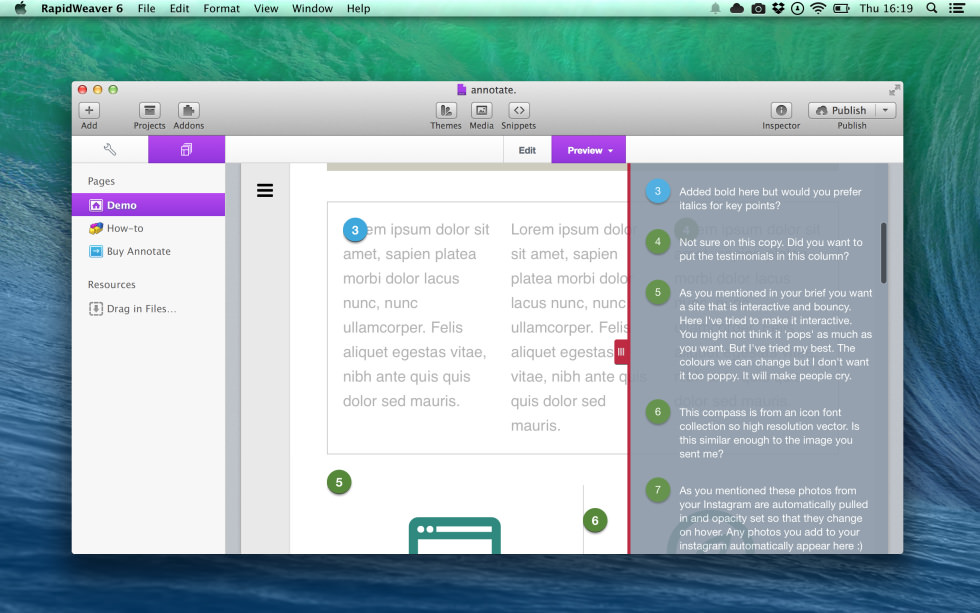The image size is (980, 613).
Task: Click the teal browser window icon graphic
Action: (x=454, y=536)
